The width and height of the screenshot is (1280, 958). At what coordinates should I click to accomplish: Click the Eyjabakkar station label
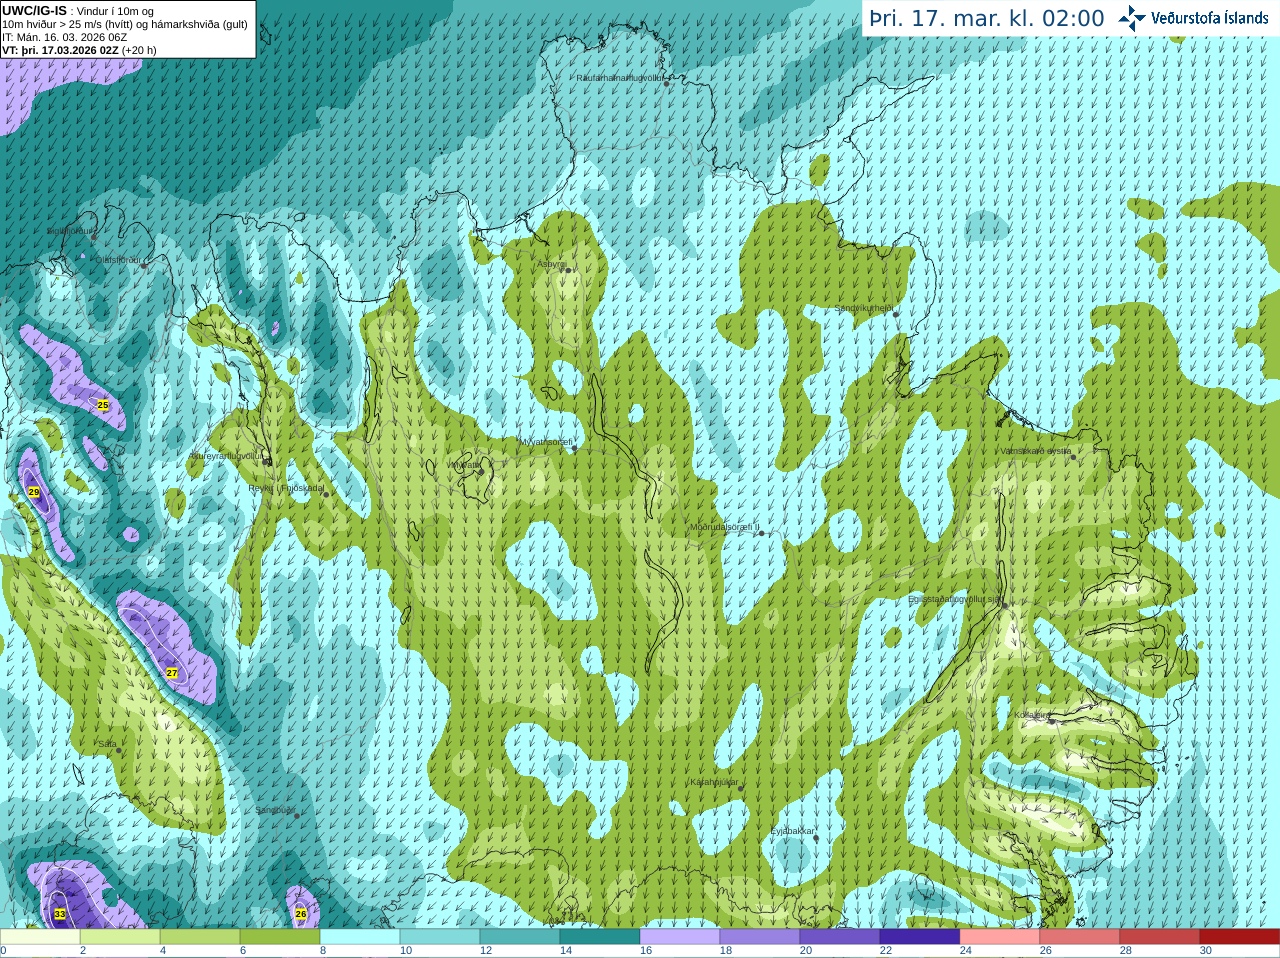[793, 831]
